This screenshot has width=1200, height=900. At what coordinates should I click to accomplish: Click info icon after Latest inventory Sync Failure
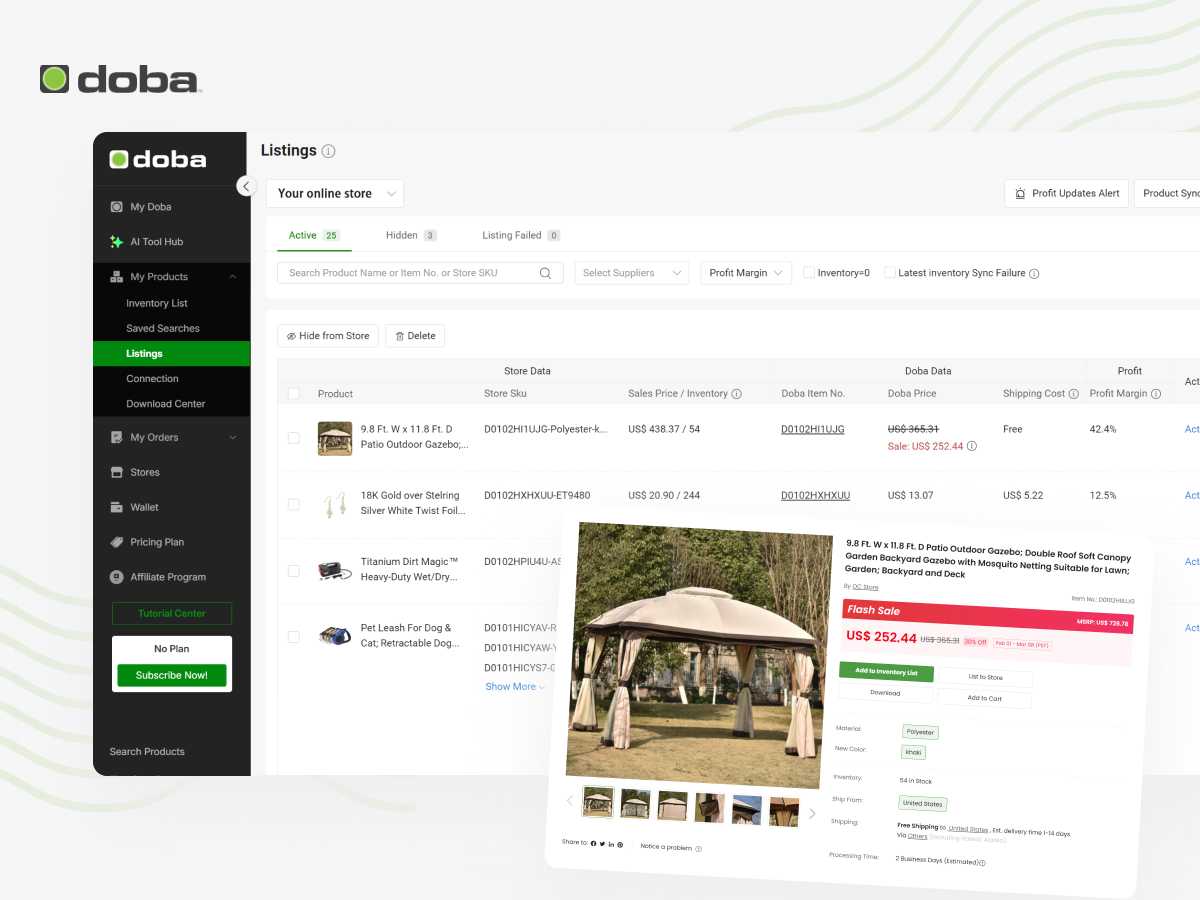click(1034, 273)
